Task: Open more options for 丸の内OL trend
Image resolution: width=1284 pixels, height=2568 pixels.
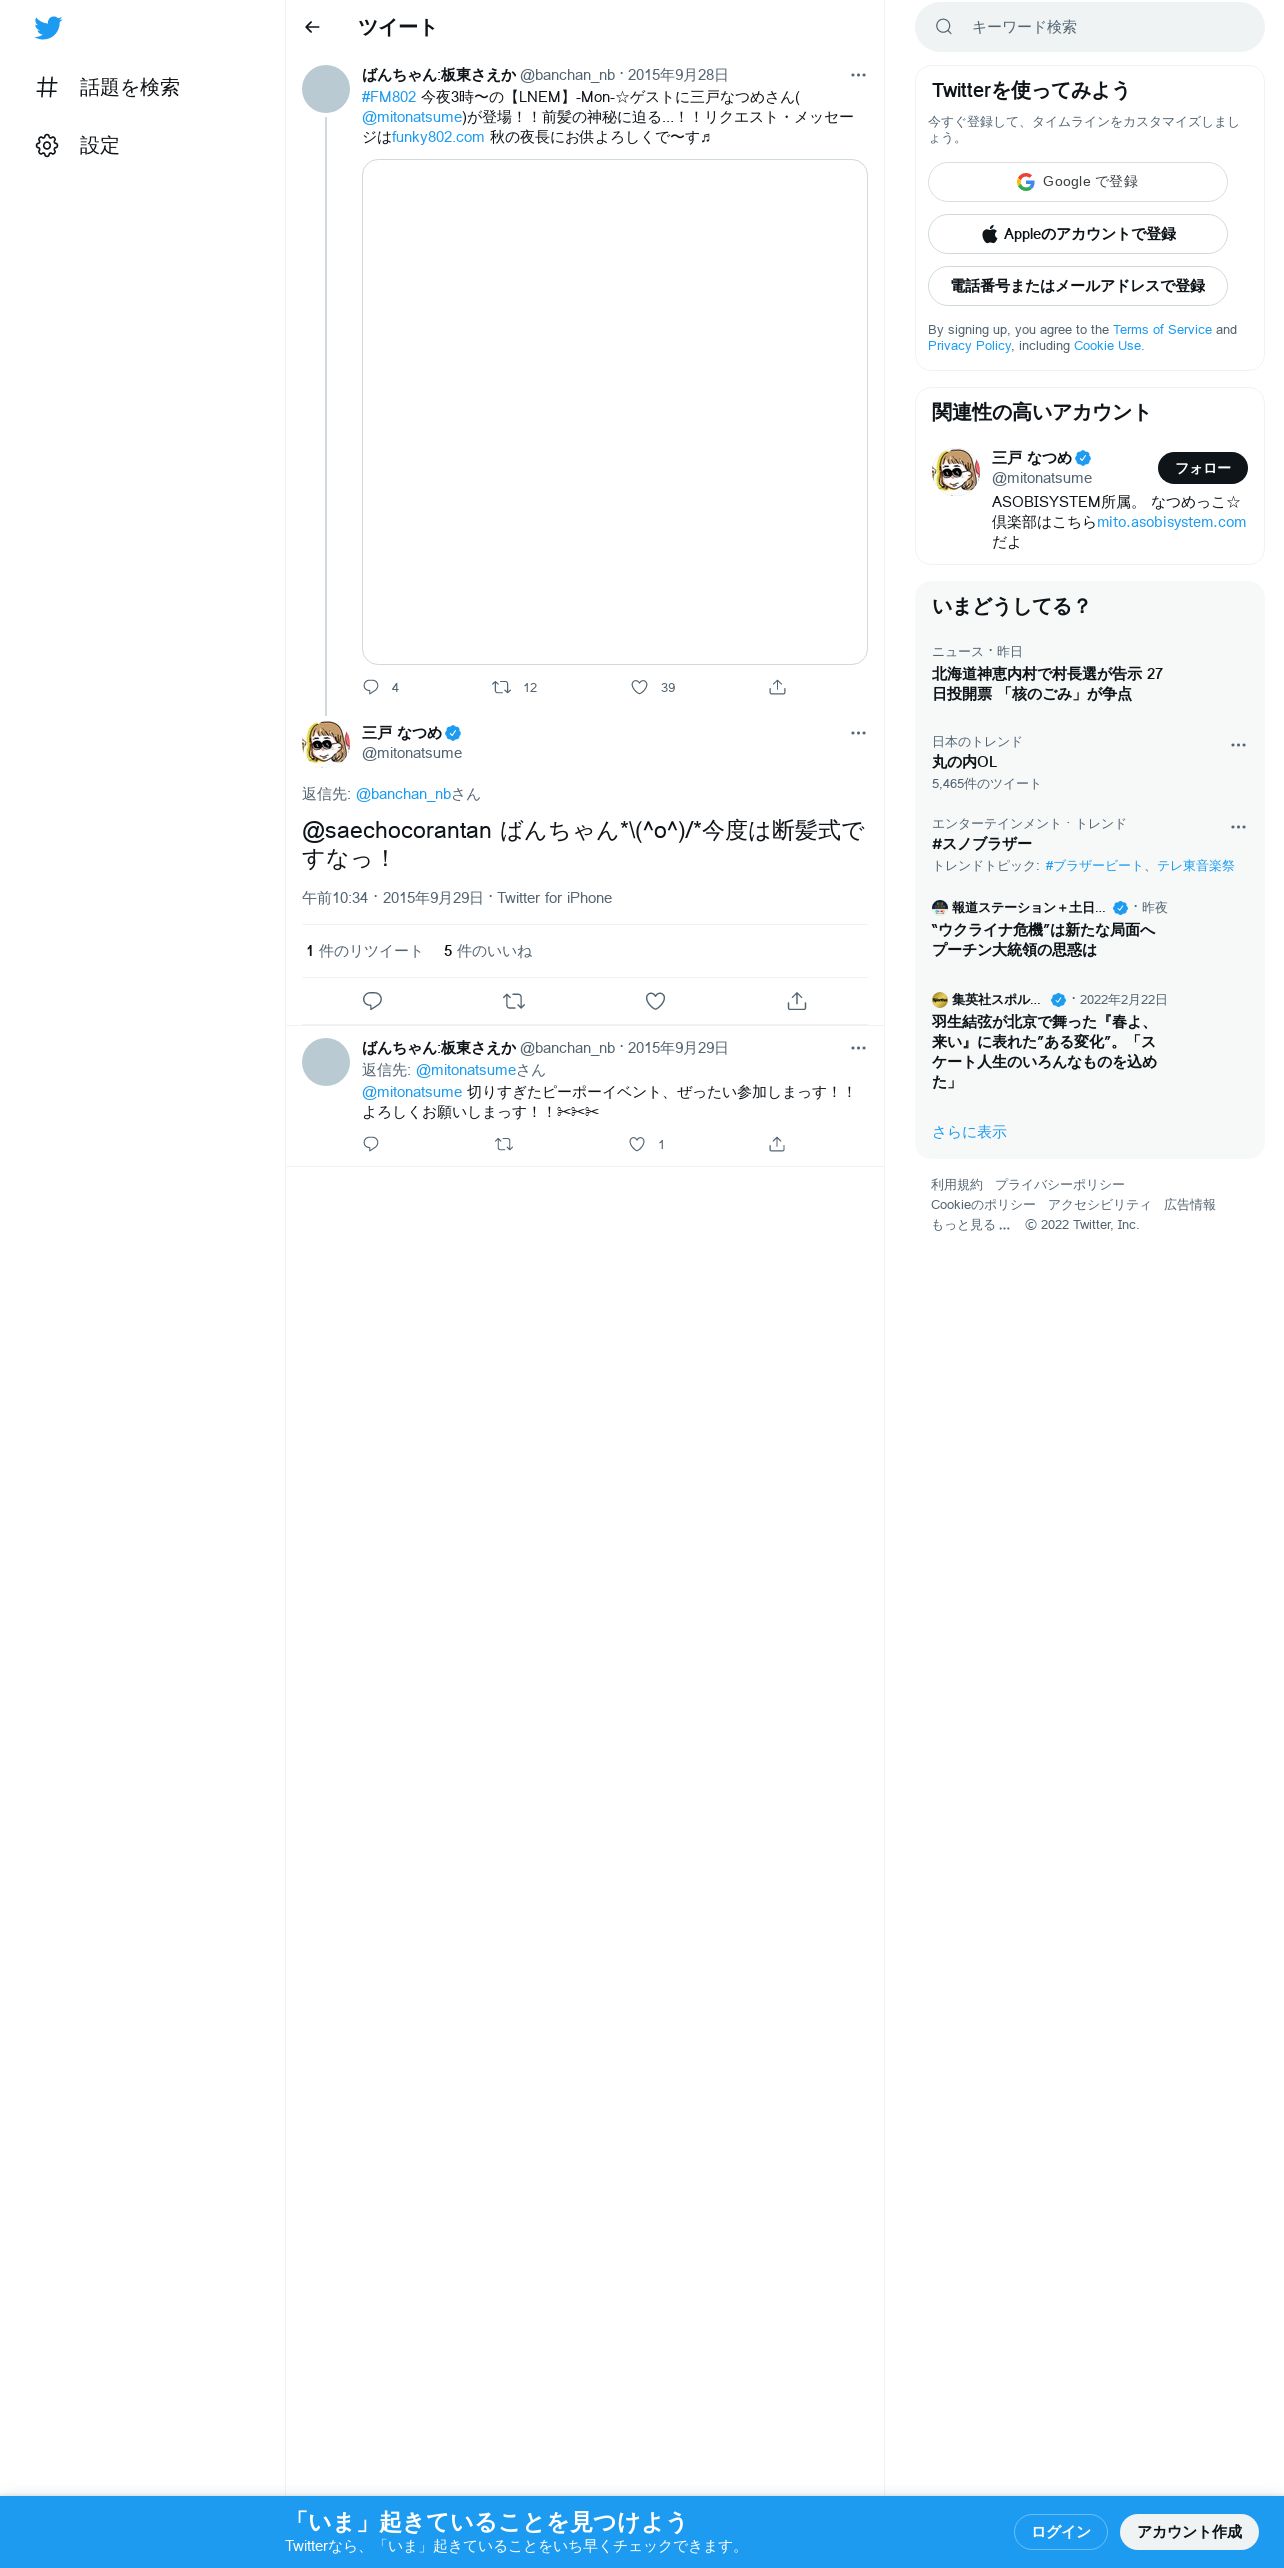Action: pyautogui.click(x=1238, y=745)
